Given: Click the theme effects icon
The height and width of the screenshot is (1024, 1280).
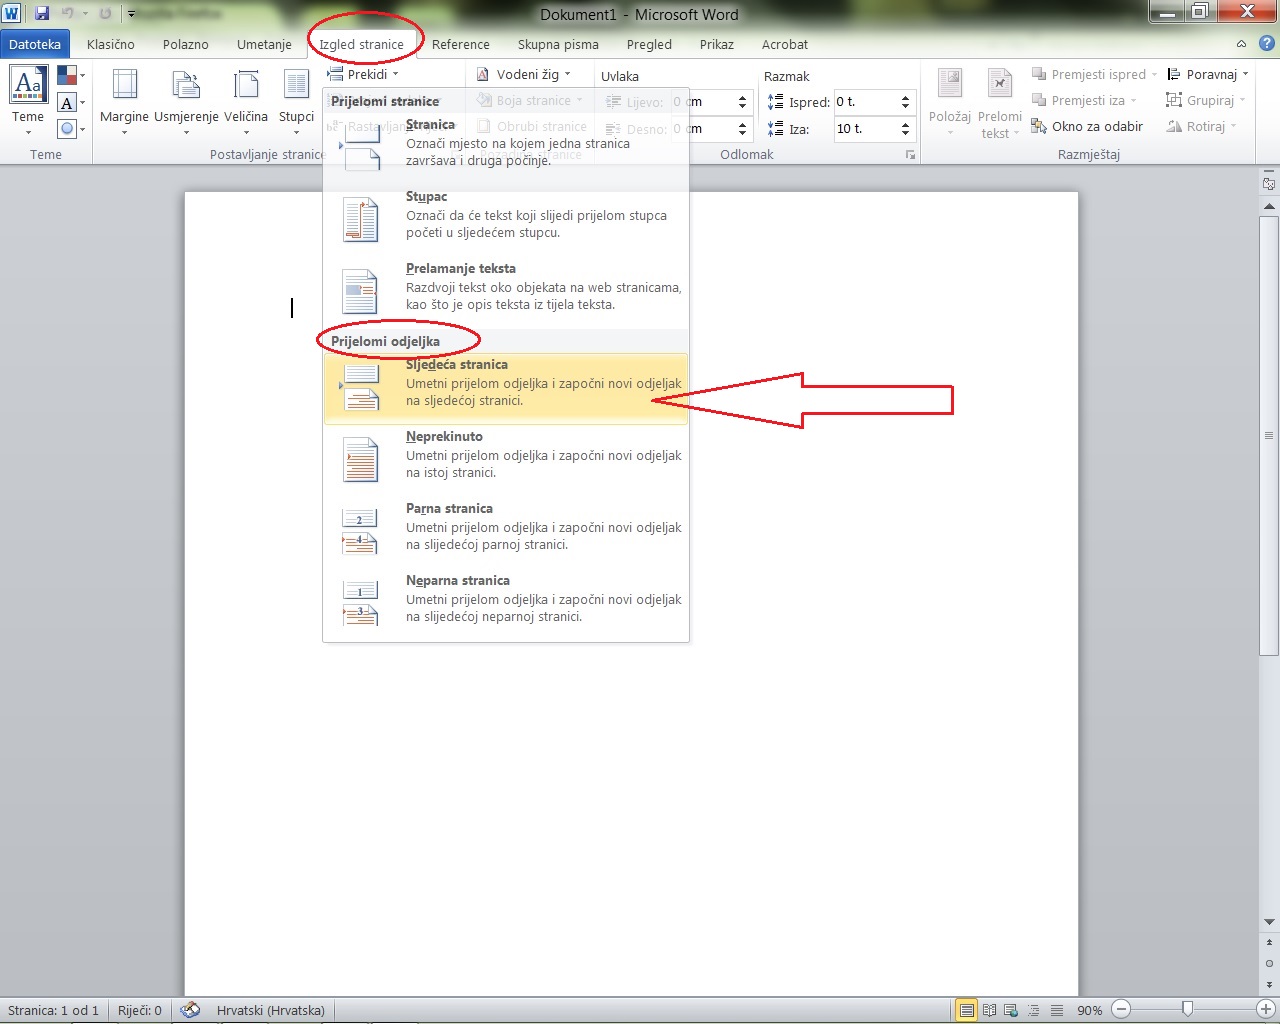Looking at the screenshot, I should coord(69,128).
